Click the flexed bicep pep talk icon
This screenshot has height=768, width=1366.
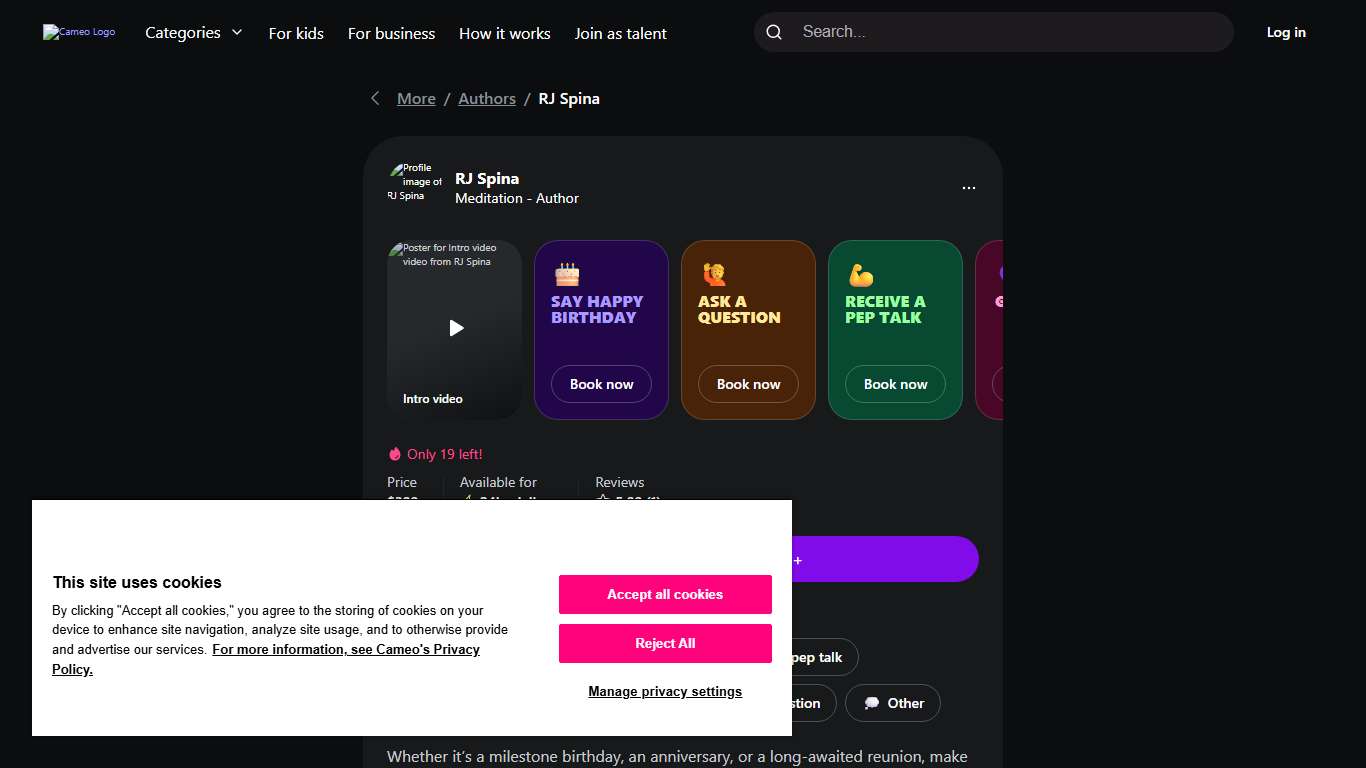point(861,274)
